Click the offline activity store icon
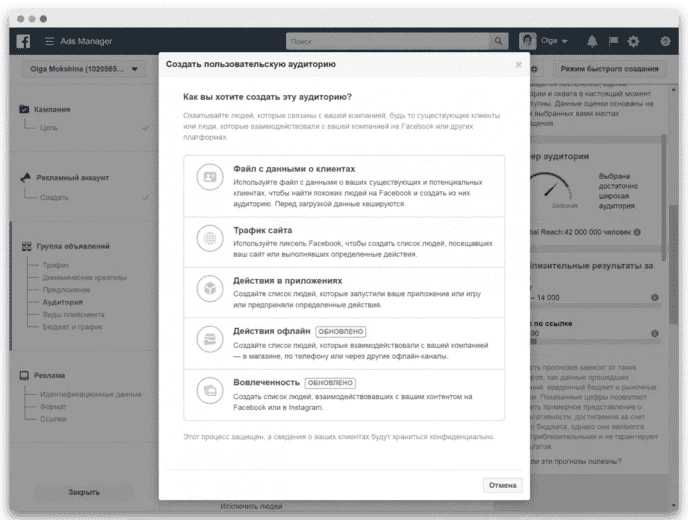688x520 pixels. pos(210,339)
